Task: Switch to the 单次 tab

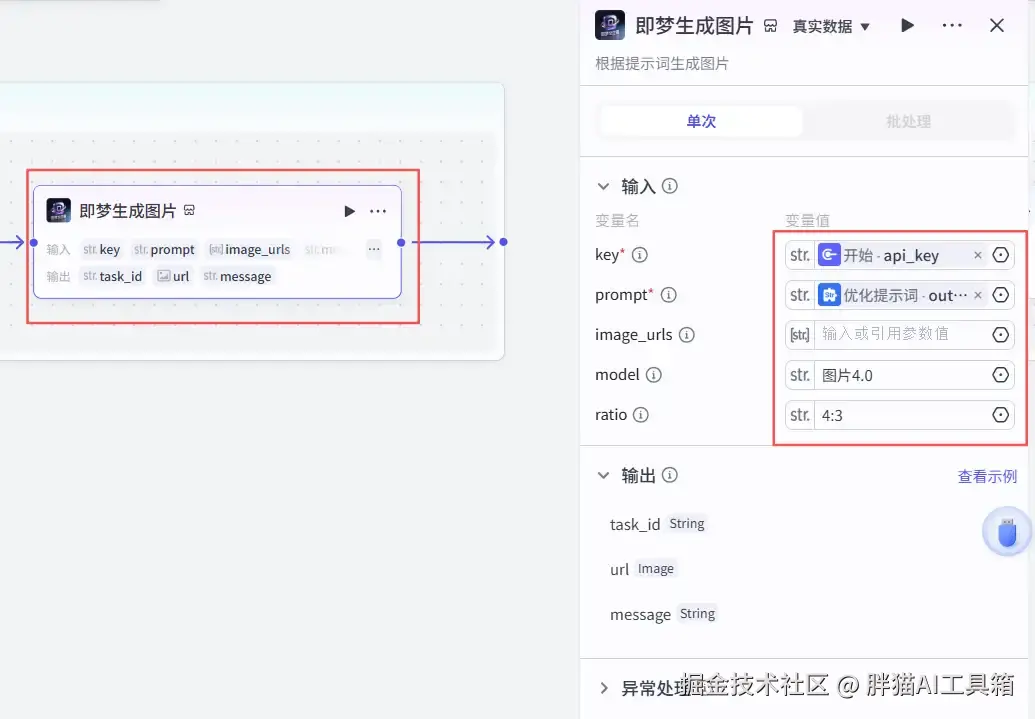Action: pyautogui.click(x=701, y=121)
